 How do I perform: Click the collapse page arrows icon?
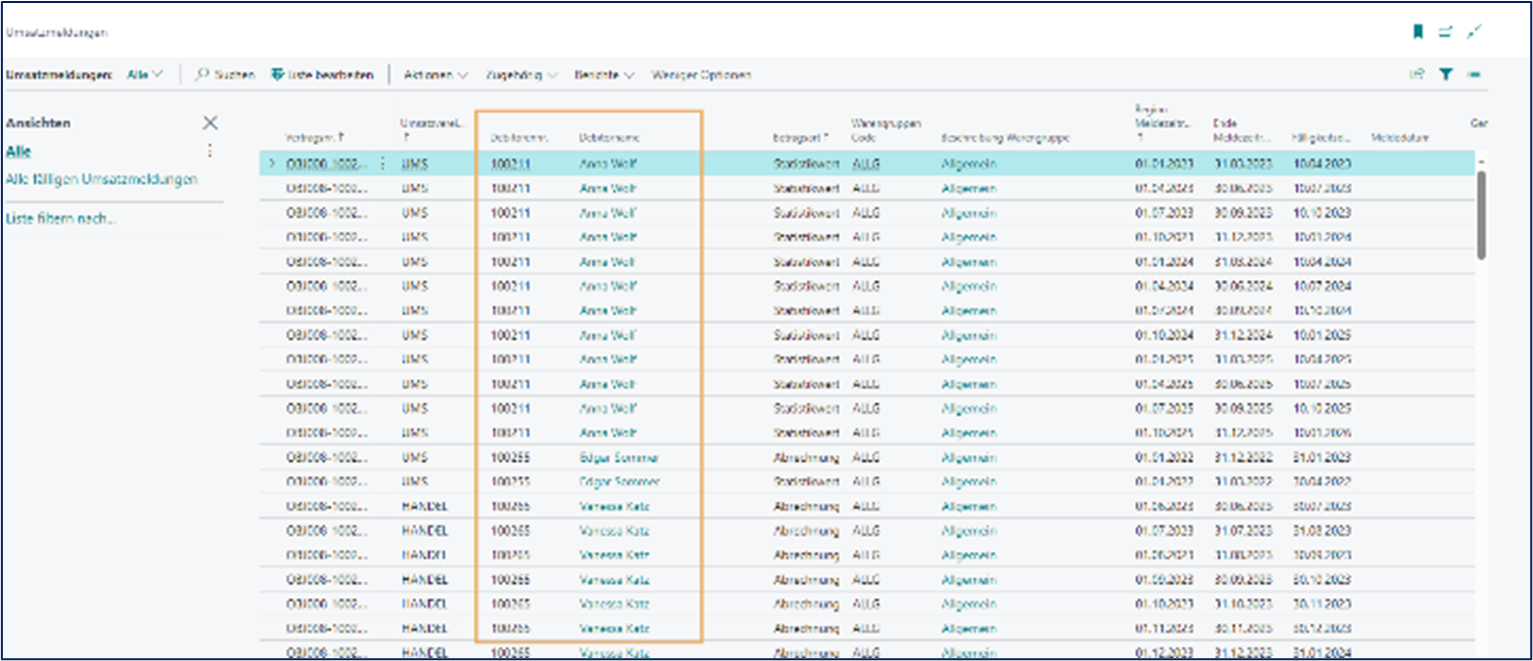[1473, 32]
